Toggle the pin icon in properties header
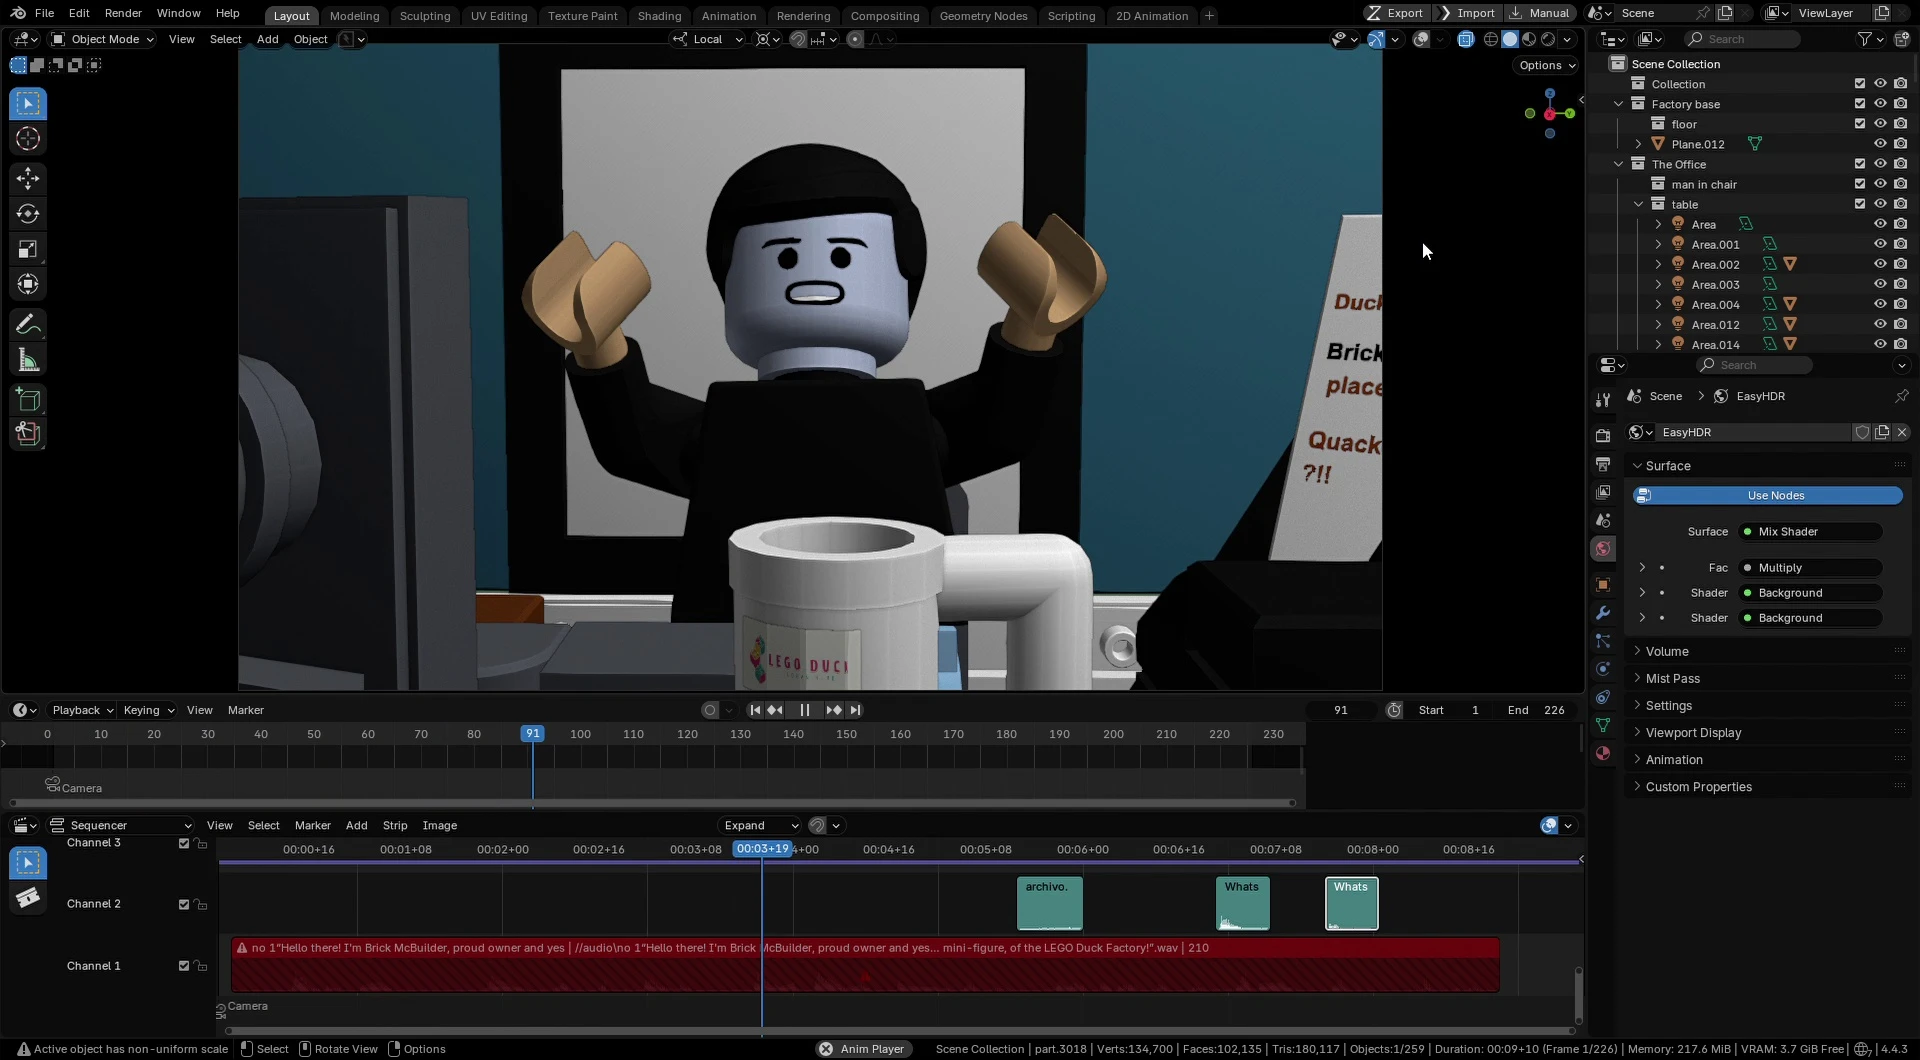Viewport: 1920px width, 1060px height. (1901, 396)
